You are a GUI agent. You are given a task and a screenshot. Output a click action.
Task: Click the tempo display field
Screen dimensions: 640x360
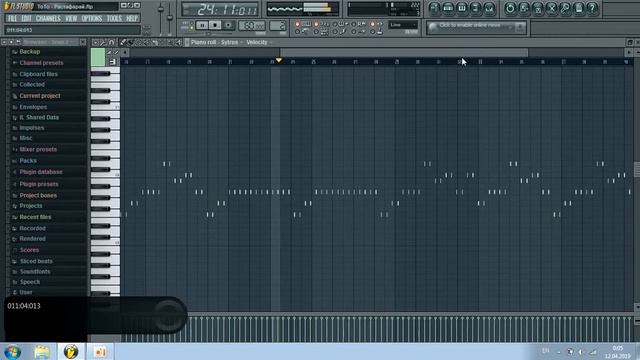point(252,25)
